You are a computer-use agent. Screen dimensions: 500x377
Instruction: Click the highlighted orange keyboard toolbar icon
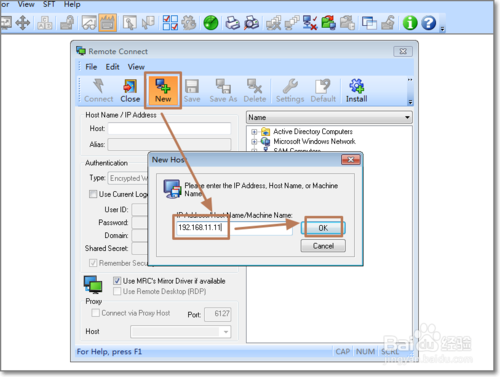point(107,23)
